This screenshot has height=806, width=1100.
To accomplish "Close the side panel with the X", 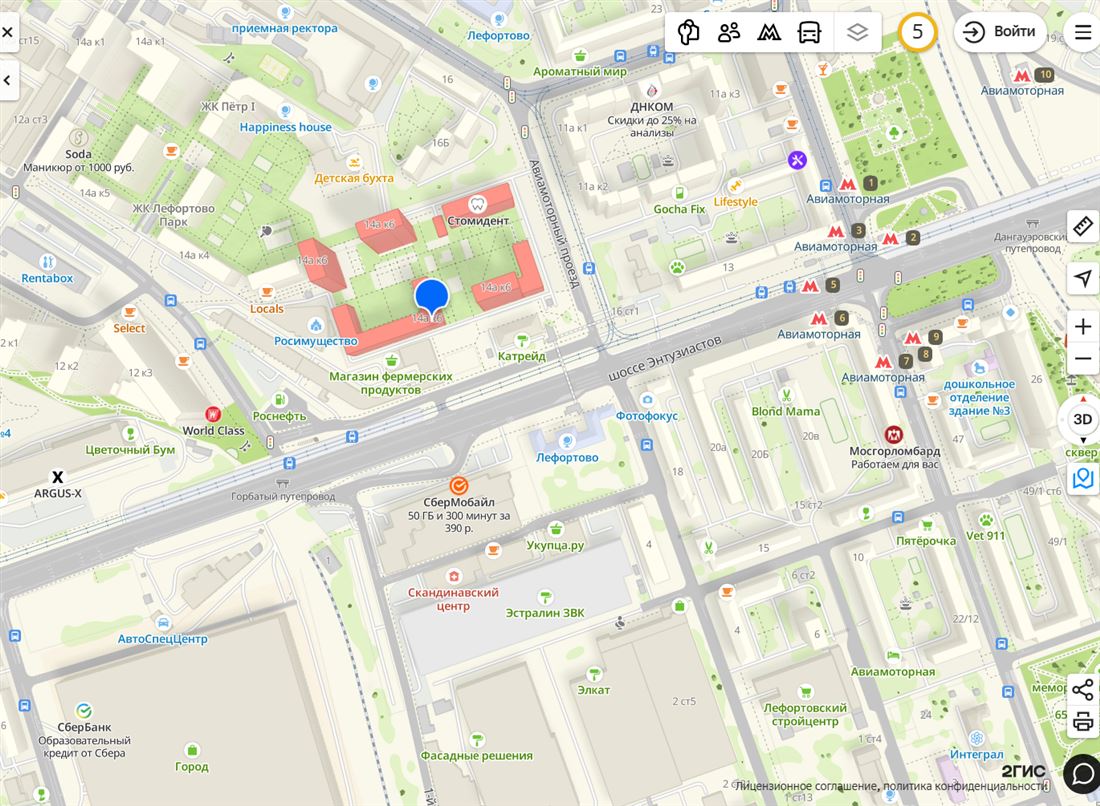I will (x=7, y=32).
